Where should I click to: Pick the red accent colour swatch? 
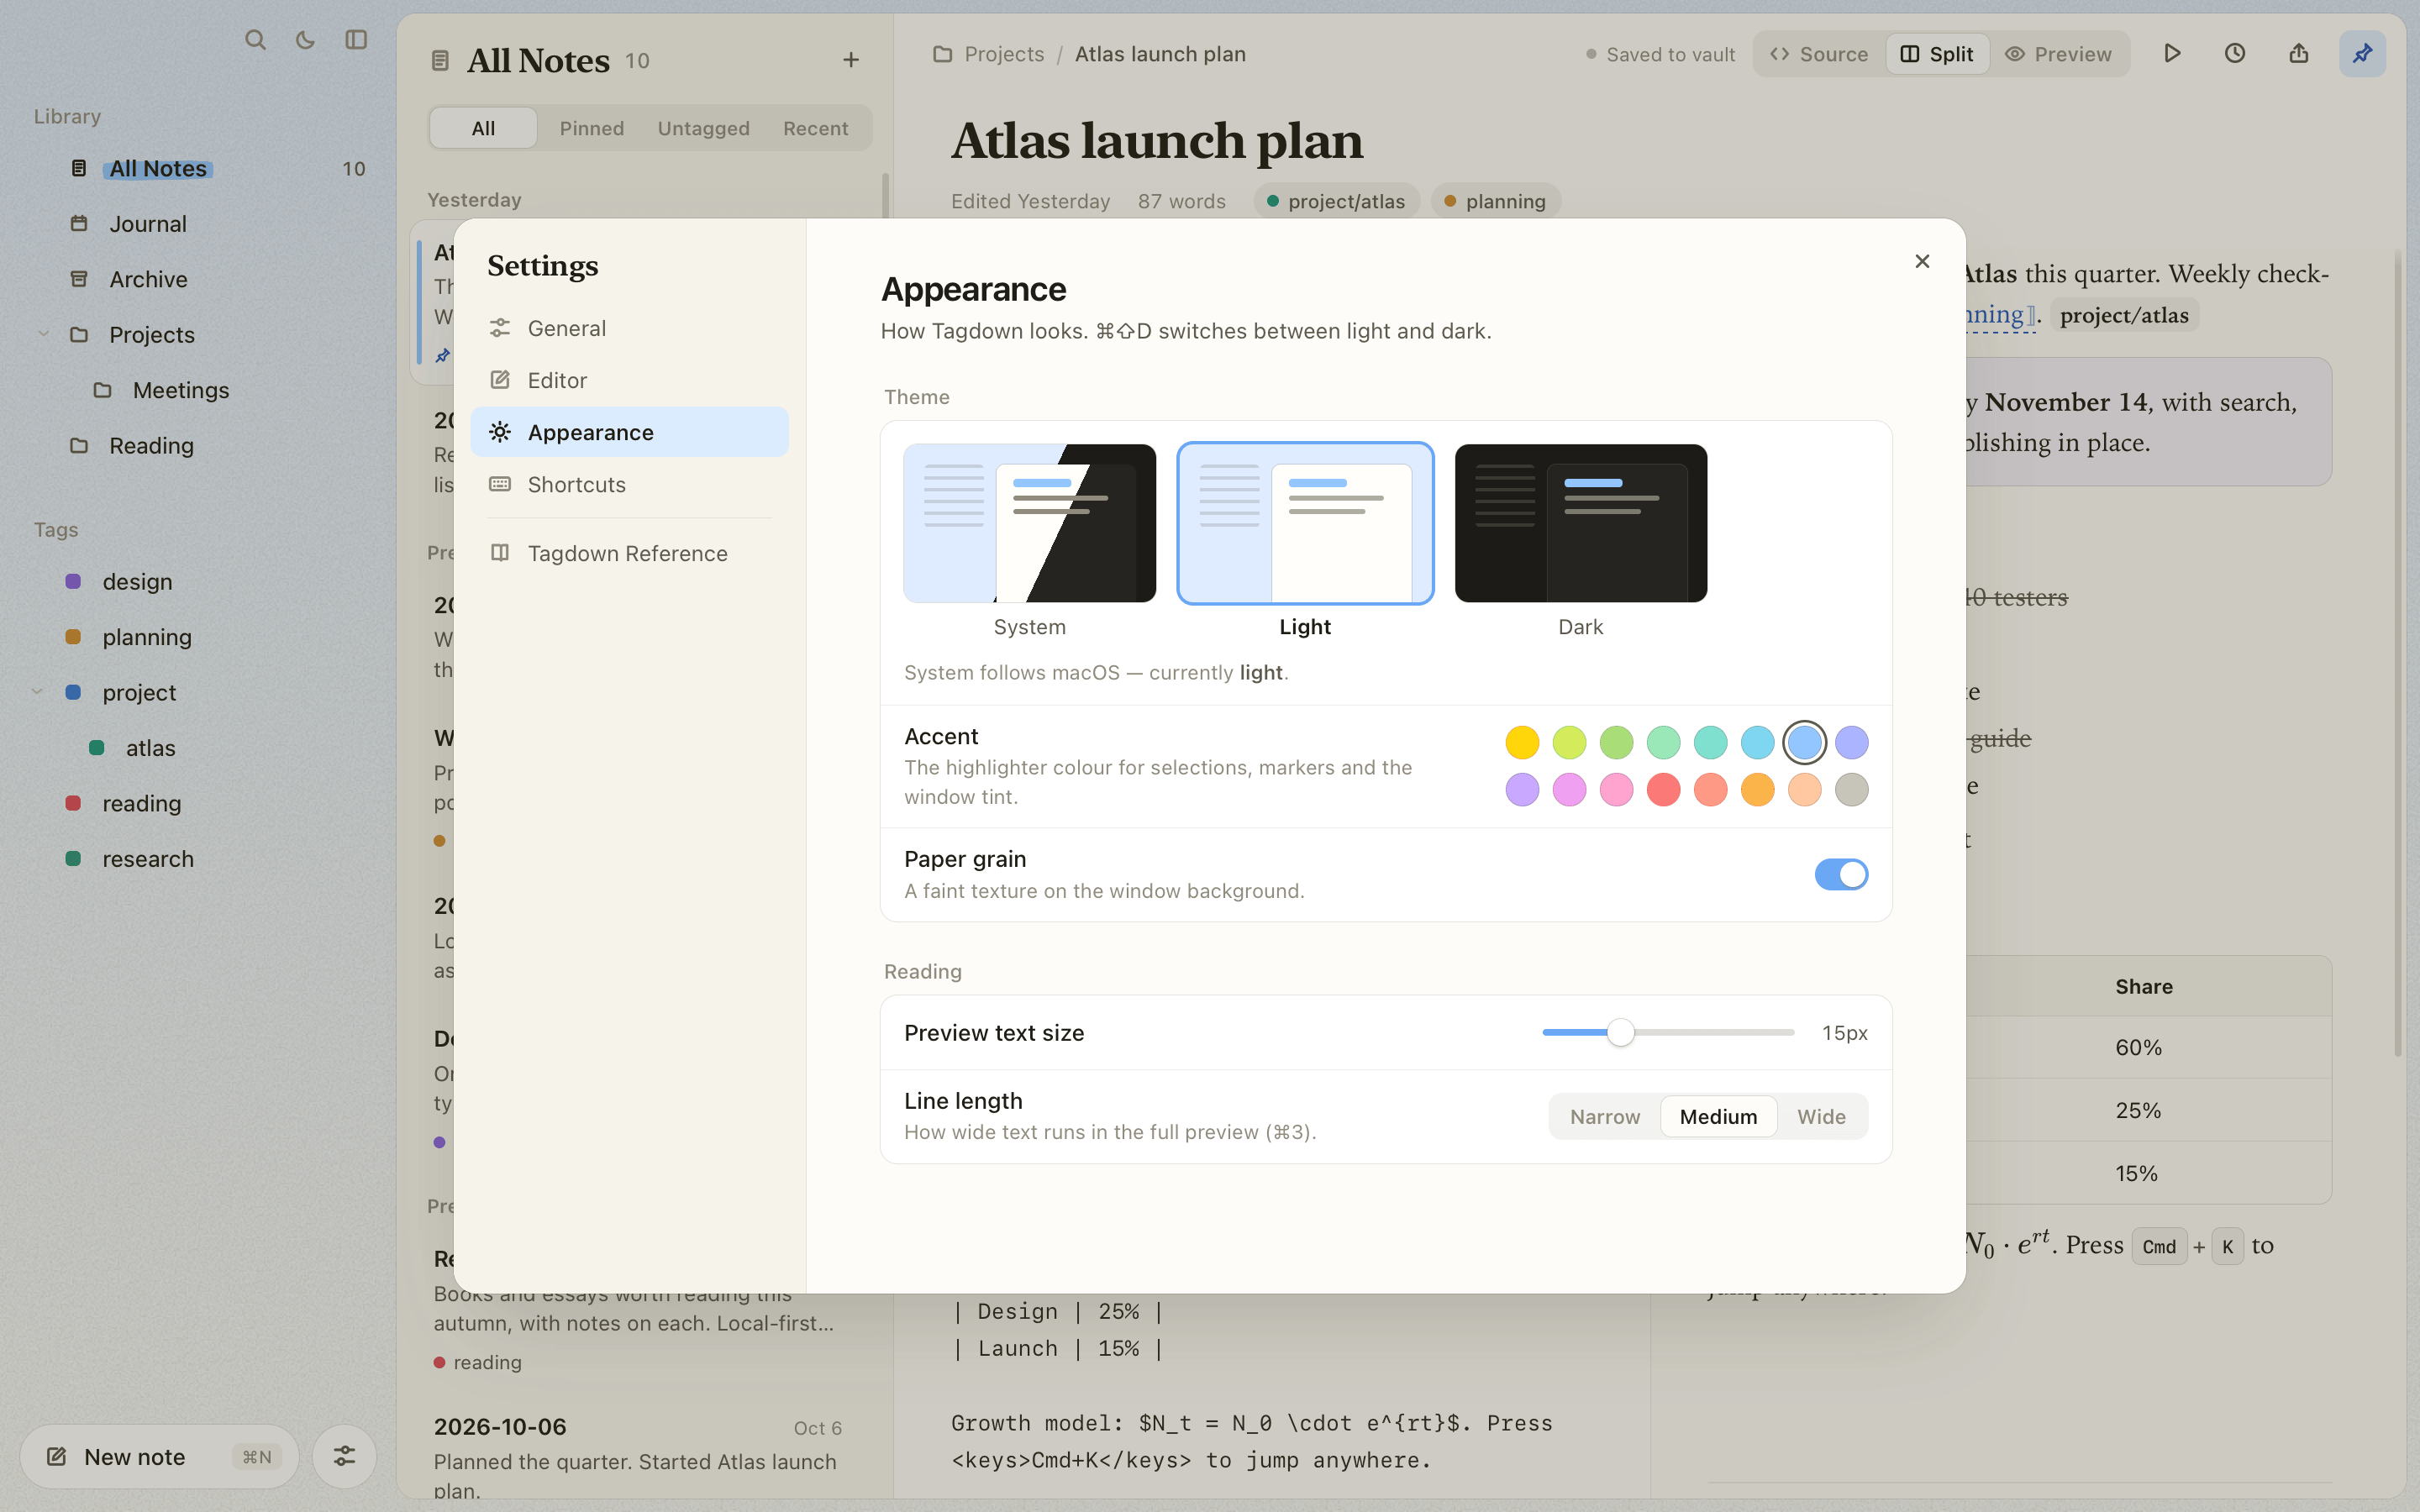[1663, 789]
